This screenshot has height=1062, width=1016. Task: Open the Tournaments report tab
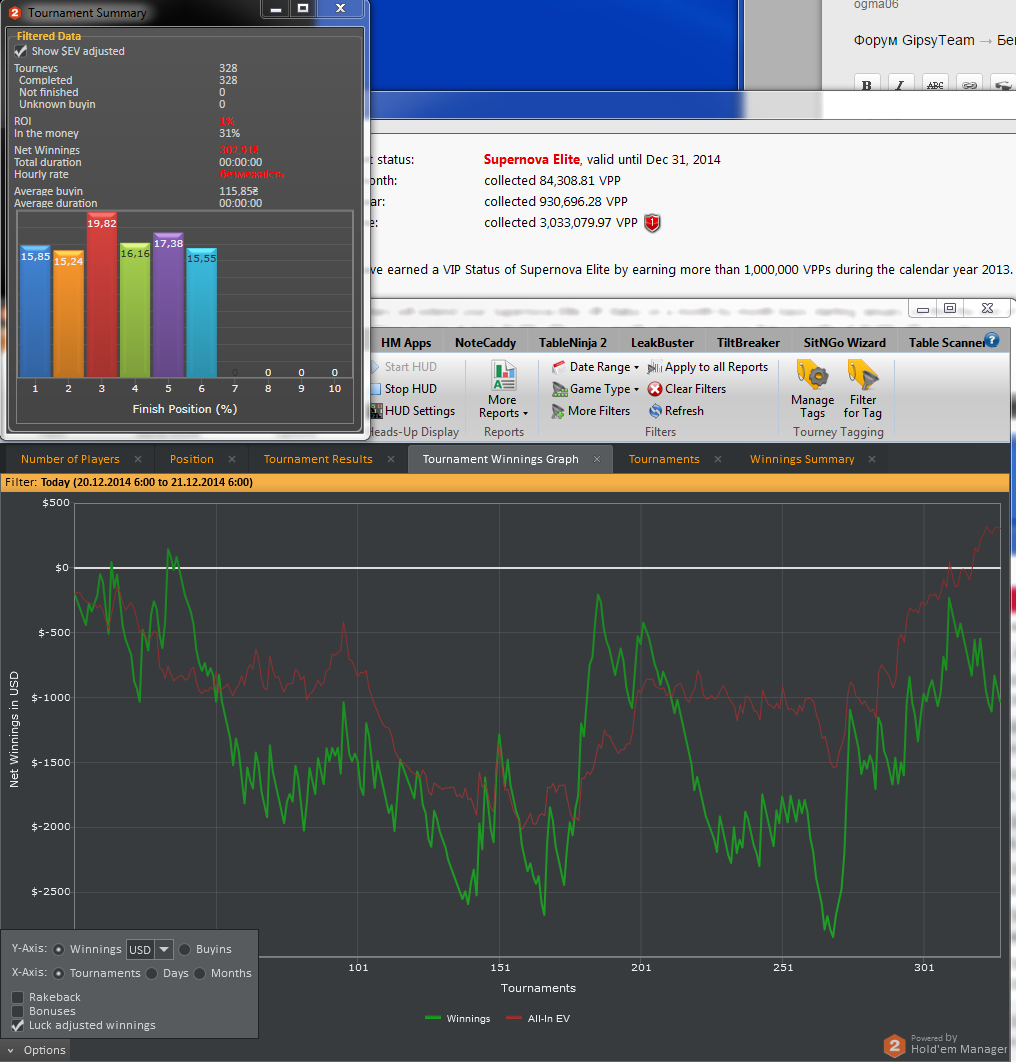tap(664, 459)
